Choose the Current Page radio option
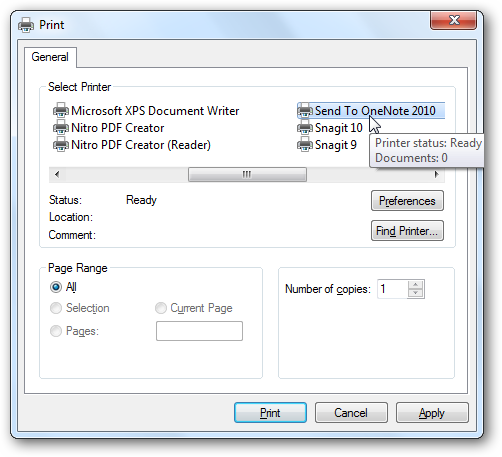This screenshot has height=457, width=502. coord(161,308)
